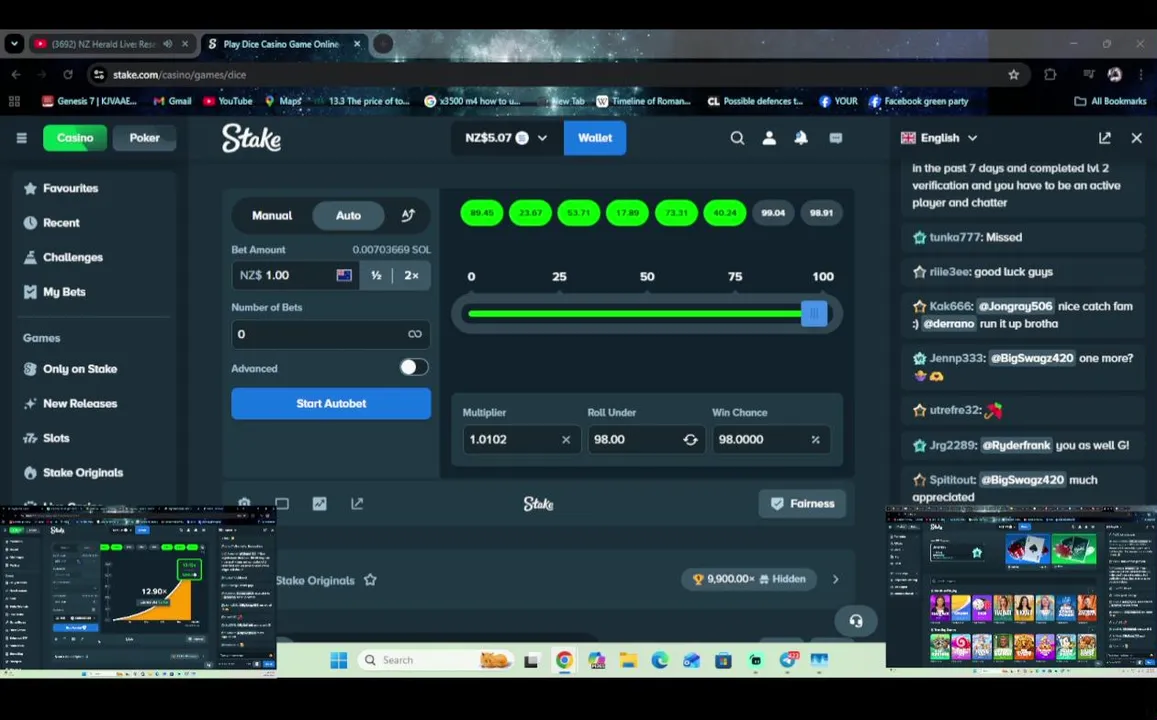
Task: Click the green dice slider track
Action: 636,314
